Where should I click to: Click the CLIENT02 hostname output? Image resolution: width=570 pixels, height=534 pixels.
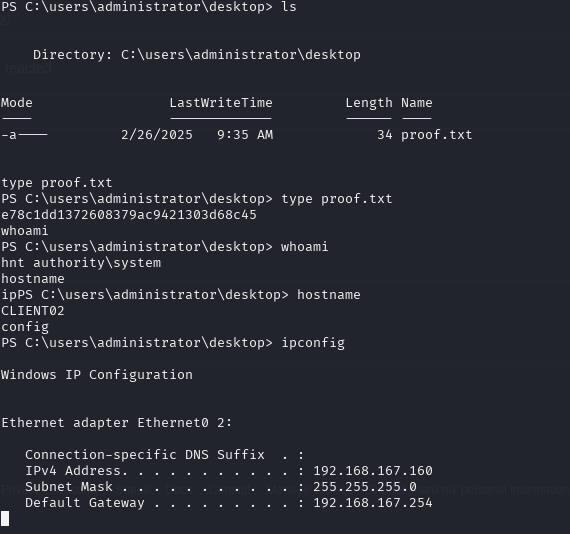[33, 311]
